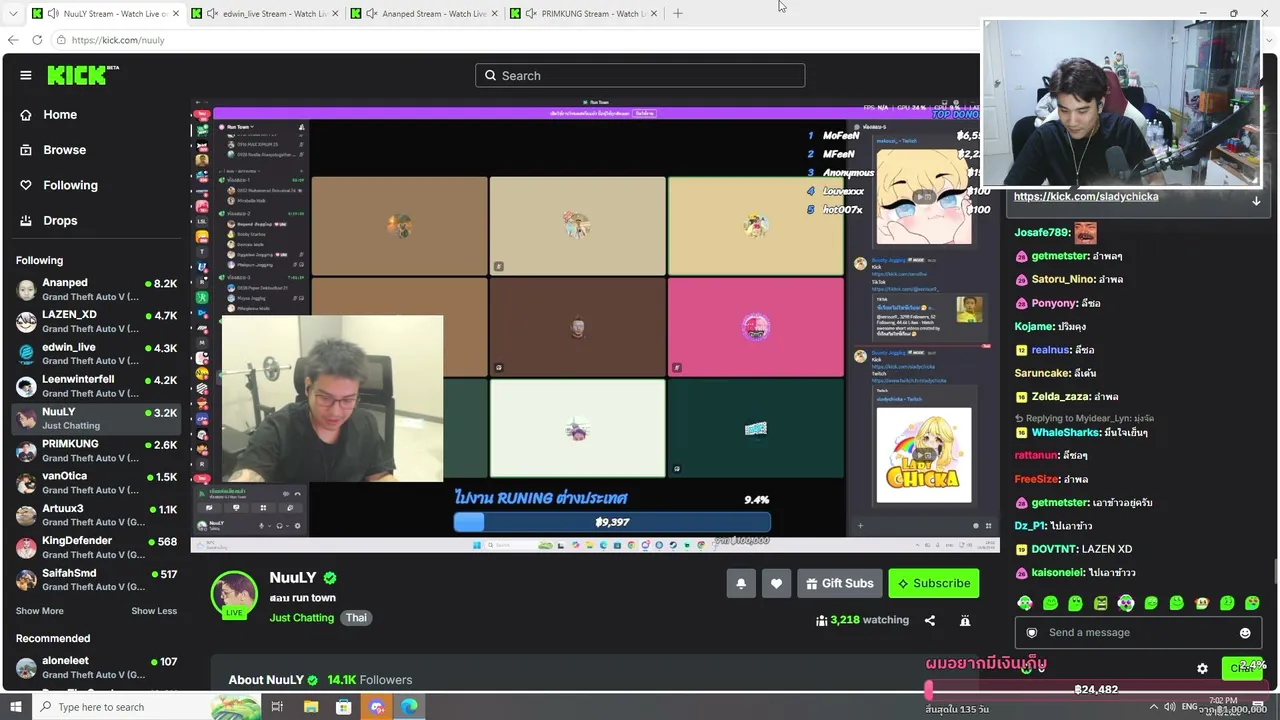Click the angry square-faced green emote
The width and height of the screenshot is (1280, 720).
[1101, 603]
